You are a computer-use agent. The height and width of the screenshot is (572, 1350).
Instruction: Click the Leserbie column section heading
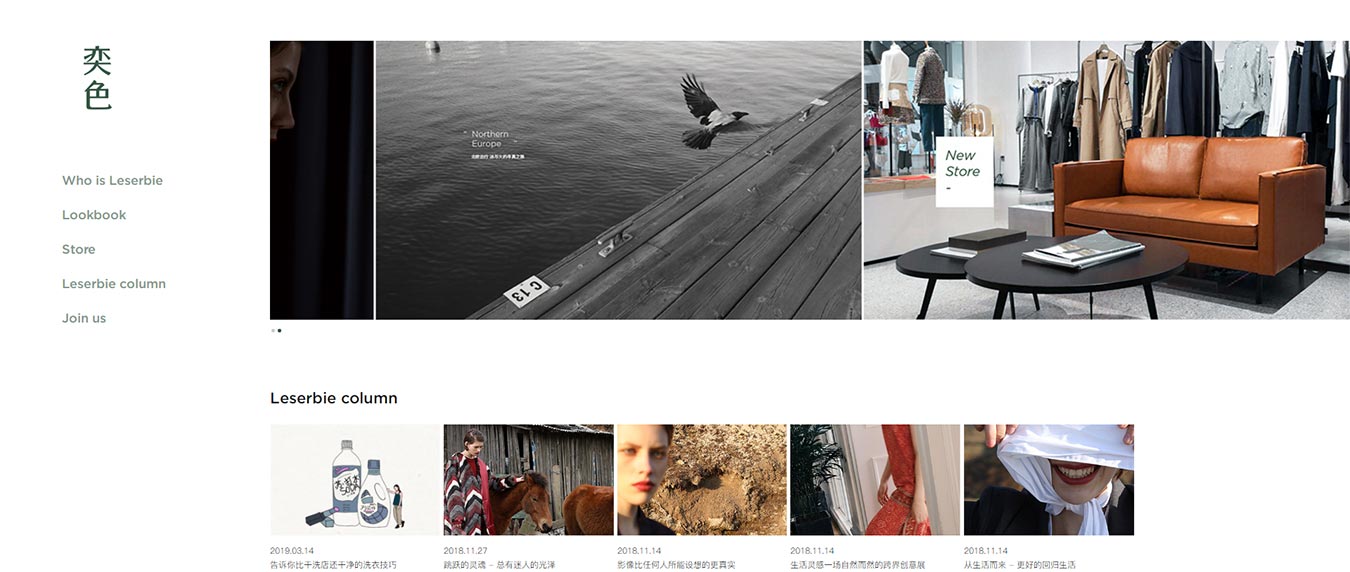coord(334,398)
